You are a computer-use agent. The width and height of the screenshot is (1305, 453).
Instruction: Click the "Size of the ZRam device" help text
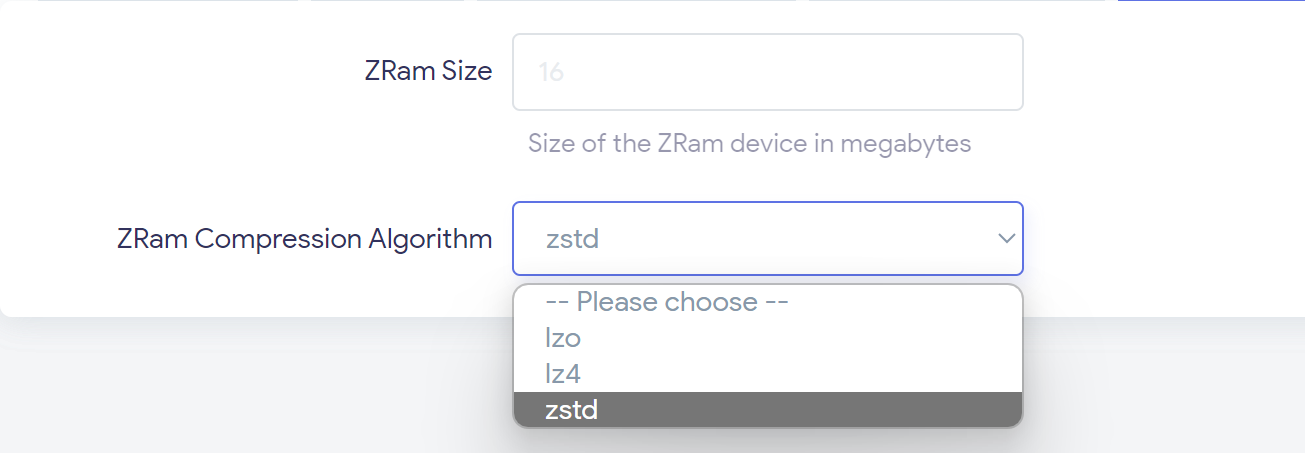[x=749, y=143]
